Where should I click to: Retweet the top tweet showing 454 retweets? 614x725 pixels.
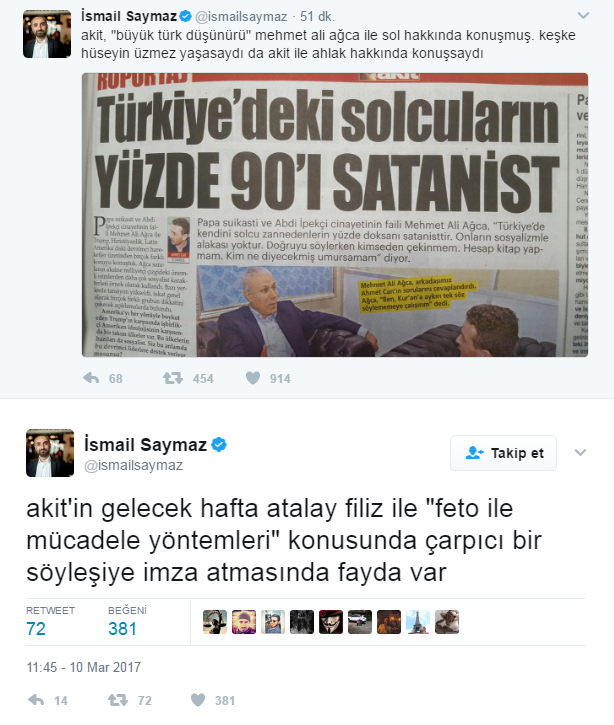(173, 378)
